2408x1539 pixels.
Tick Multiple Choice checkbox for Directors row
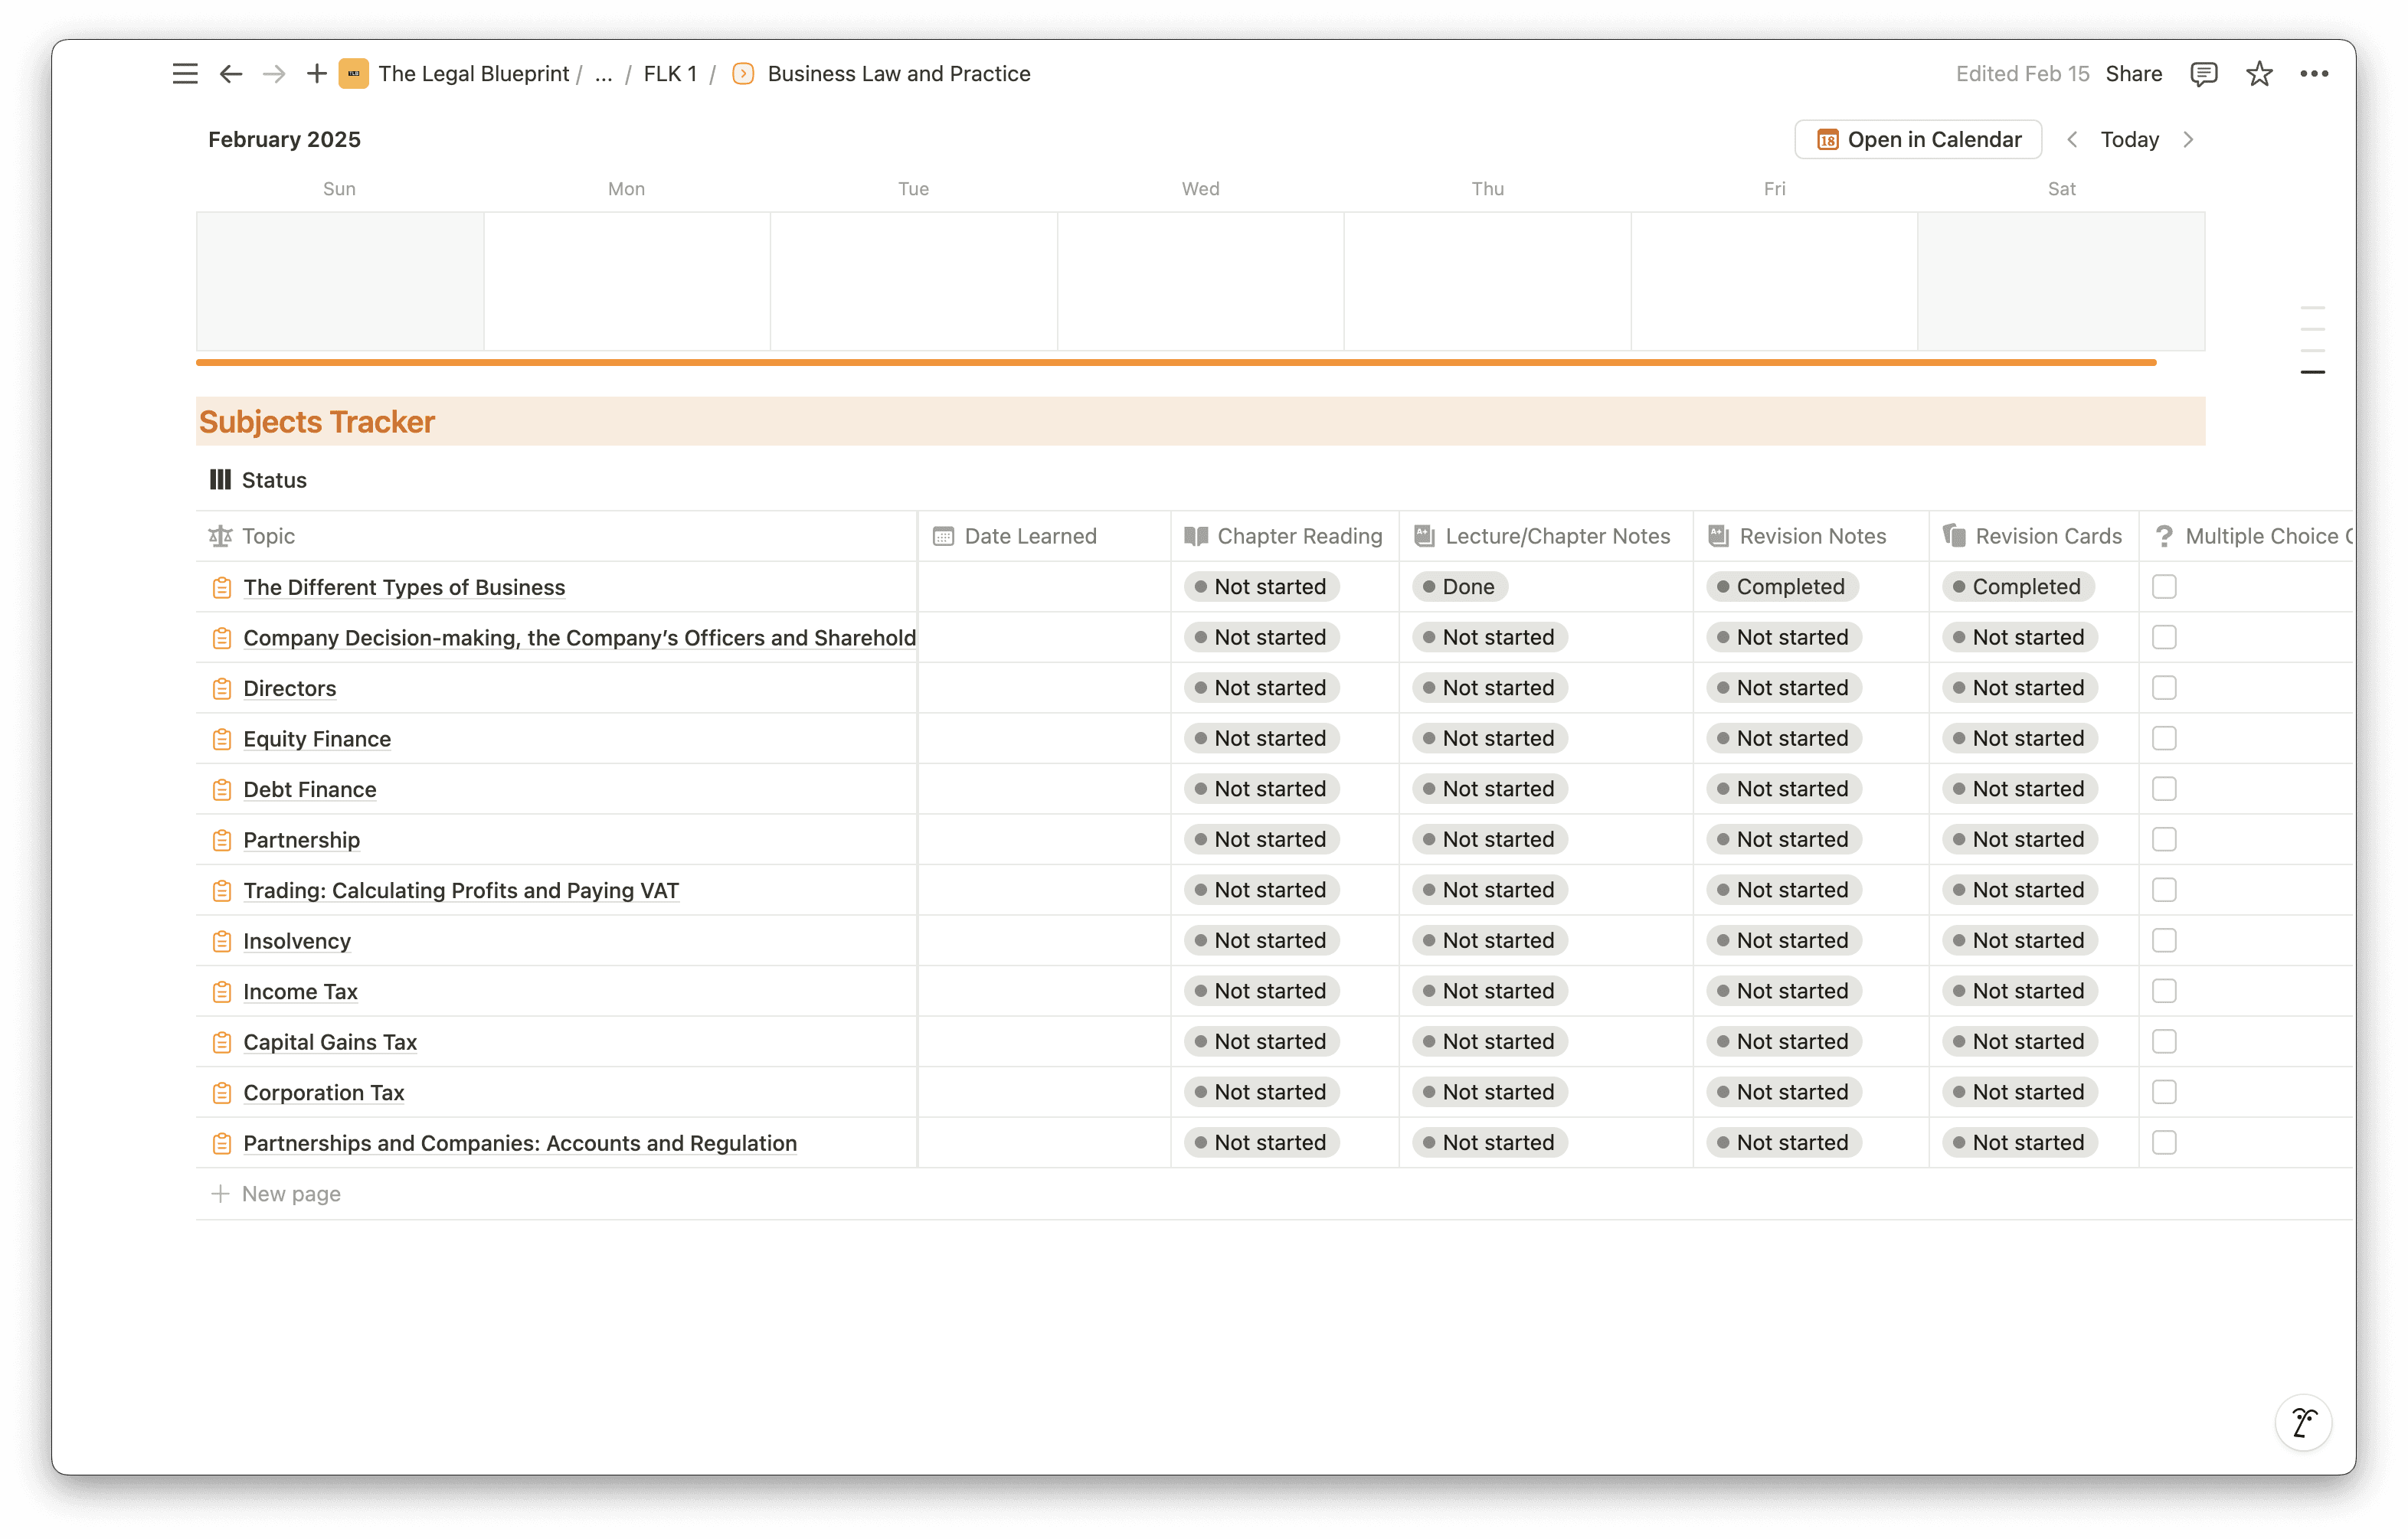click(x=2164, y=688)
